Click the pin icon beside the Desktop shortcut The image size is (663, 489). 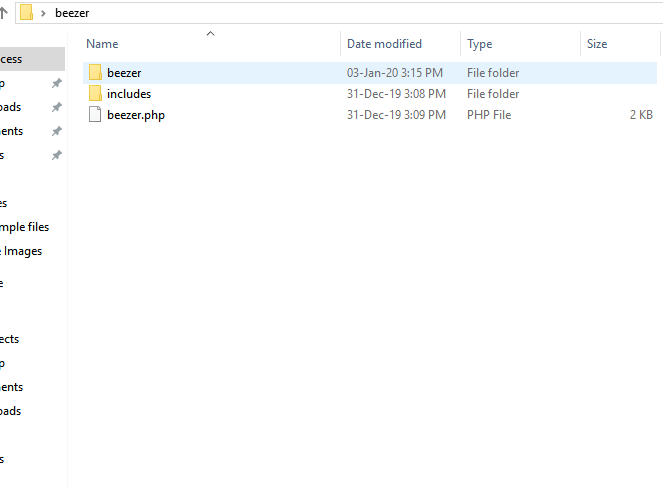click(57, 84)
